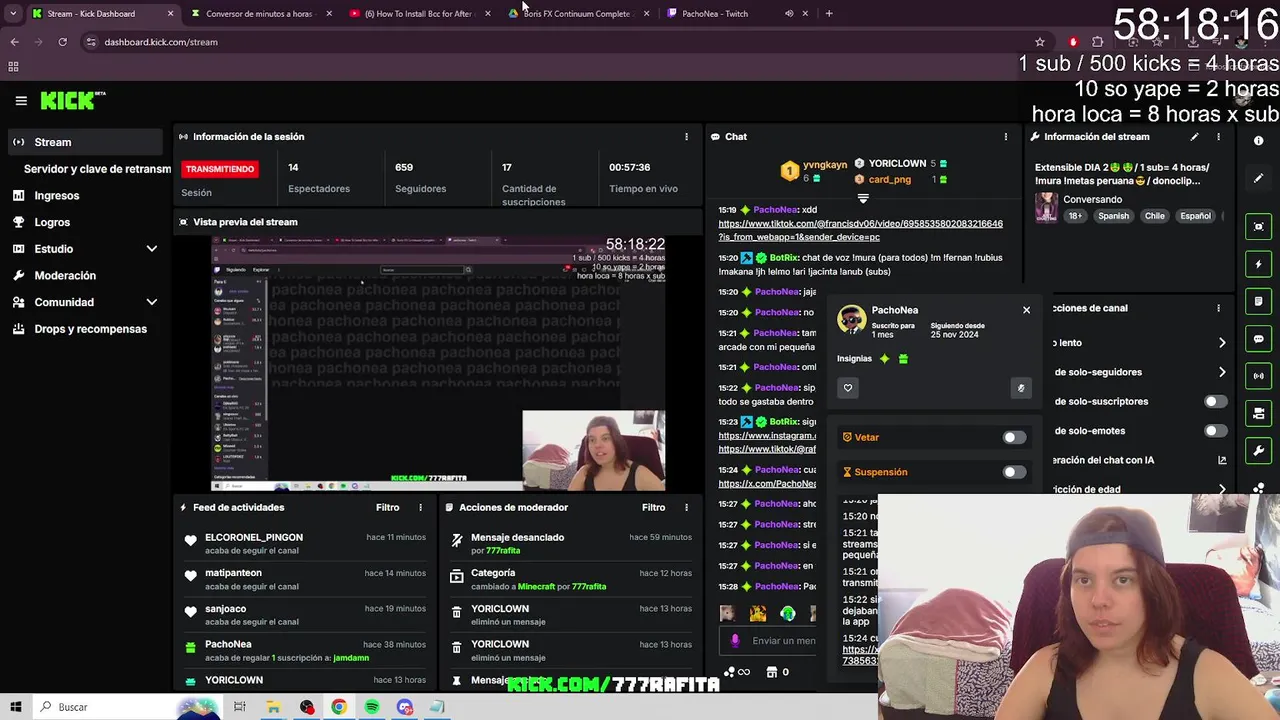Screen dimensions: 1280x720
Task: Open a new browser tab
Action: (829, 14)
